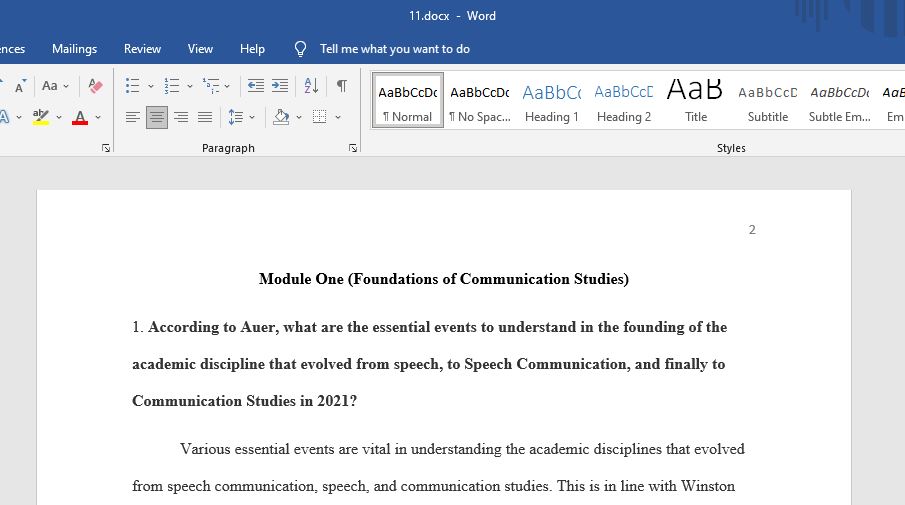Image resolution: width=905 pixels, height=505 pixels.
Task: Open the Shading color dropdown arrow
Action: tap(298, 117)
